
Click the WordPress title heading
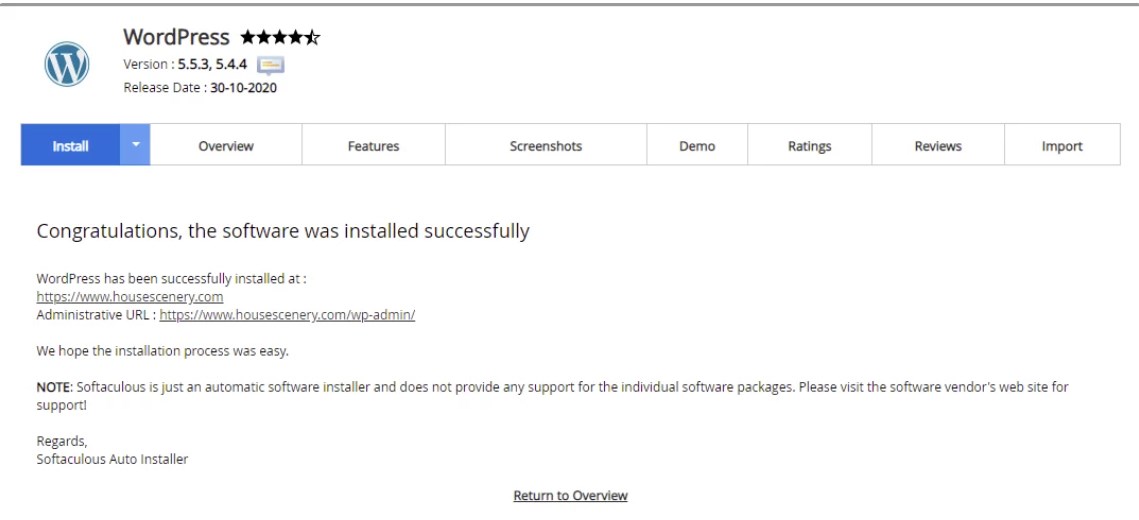[177, 36]
